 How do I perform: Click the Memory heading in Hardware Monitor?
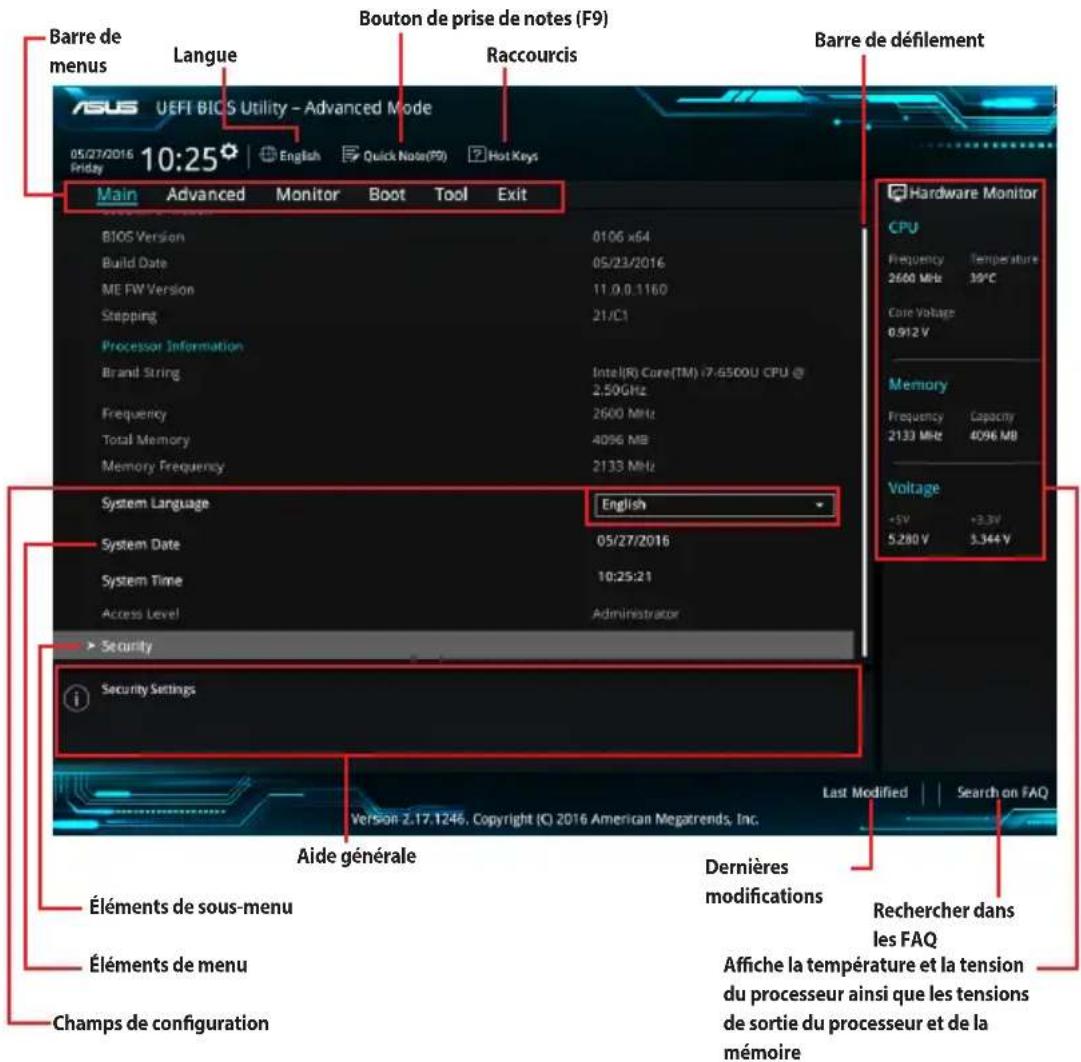tap(918, 384)
